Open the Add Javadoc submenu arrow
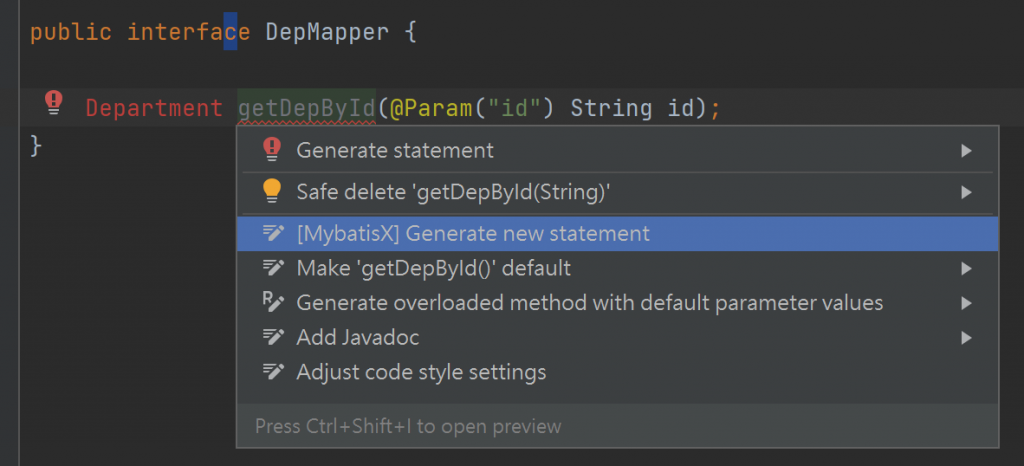The image size is (1024, 466). pyautogui.click(x=966, y=338)
